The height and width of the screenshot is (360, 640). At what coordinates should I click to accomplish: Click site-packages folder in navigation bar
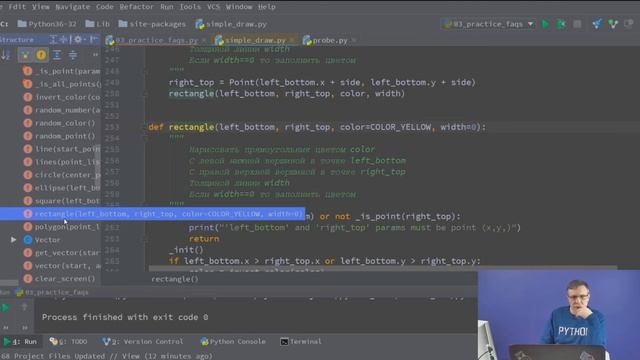[x=152, y=24]
